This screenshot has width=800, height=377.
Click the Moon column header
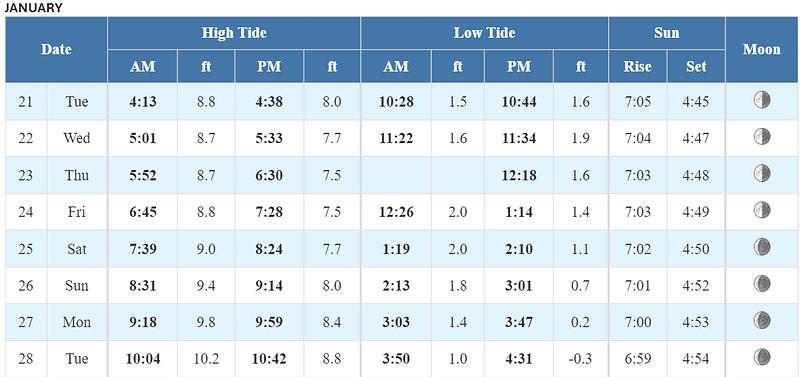[762, 49]
